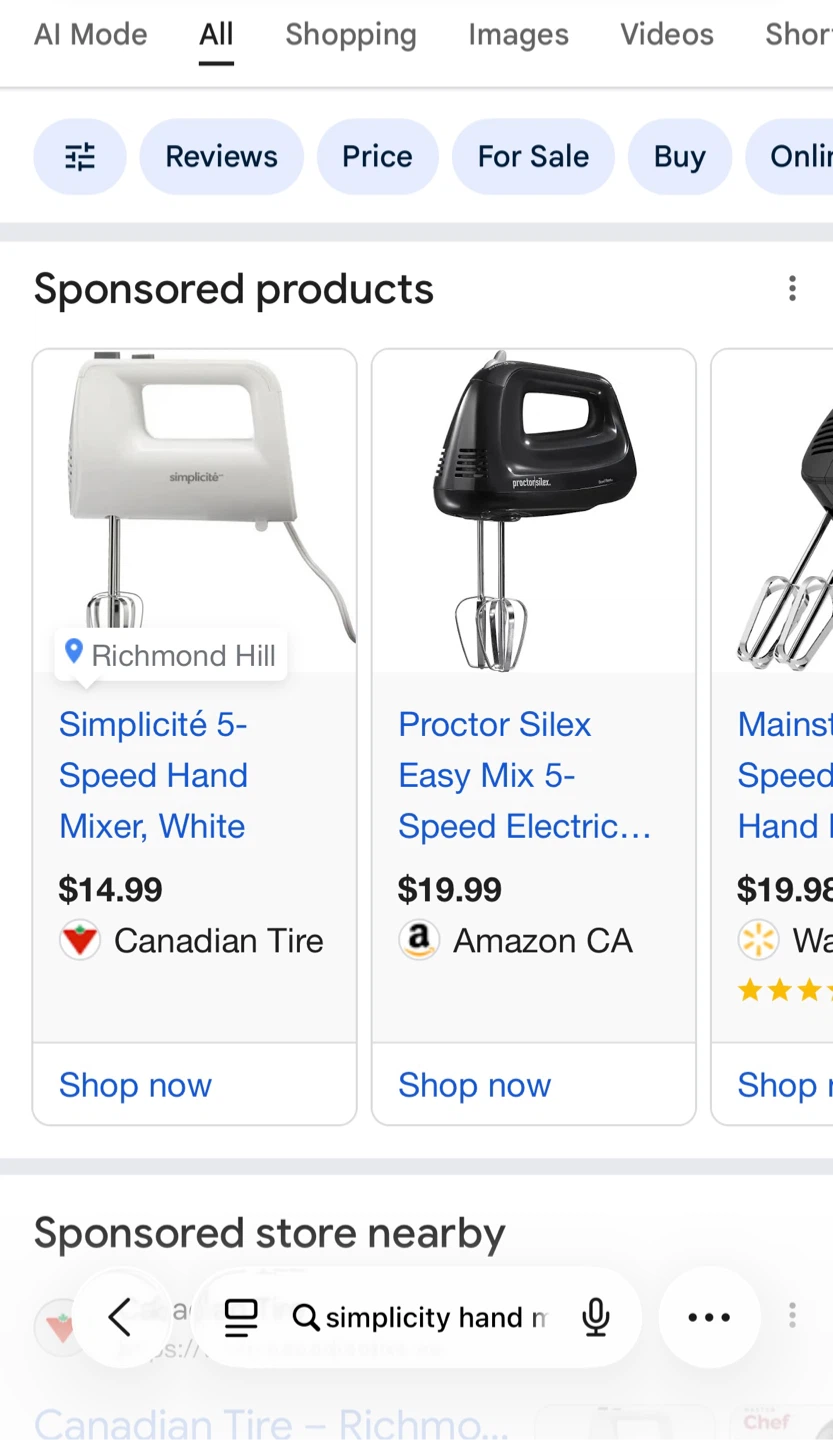Tap the three-dot menu beside Sponsored products

[792, 289]
